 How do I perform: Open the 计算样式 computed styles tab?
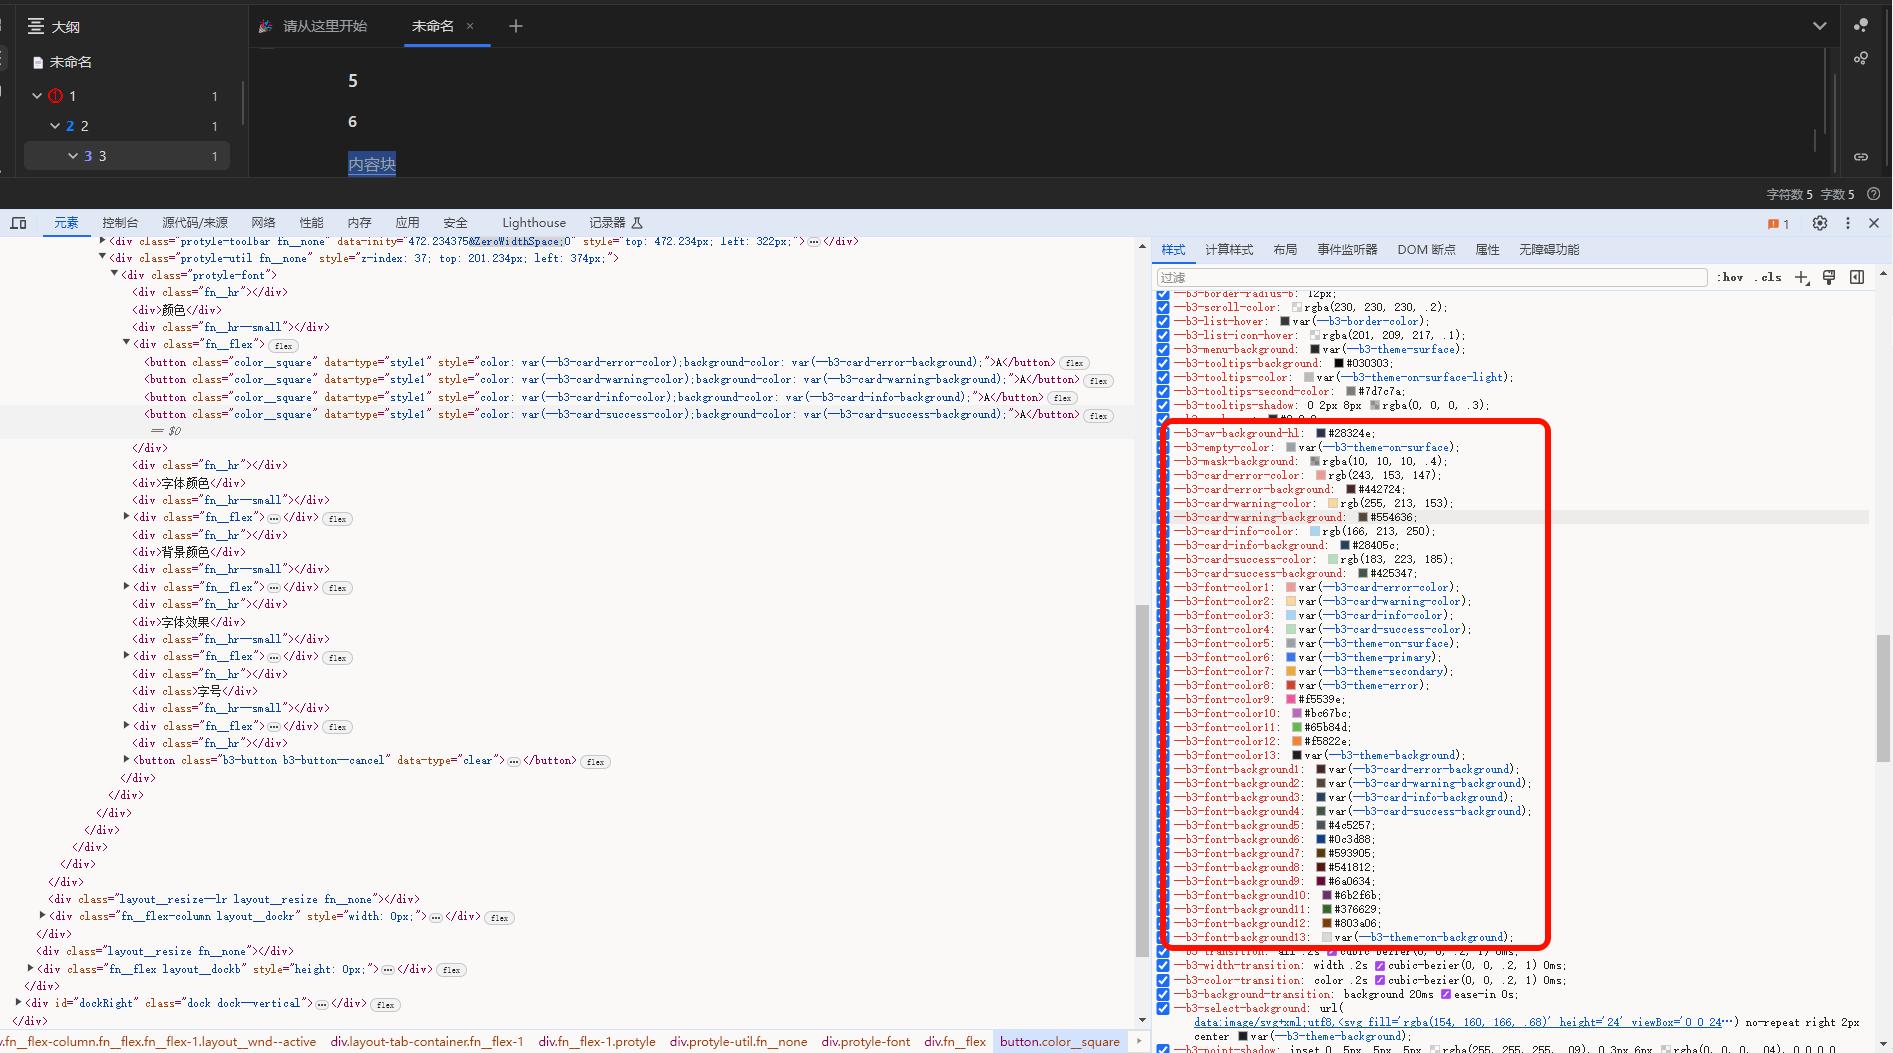tap(1228, 250)
